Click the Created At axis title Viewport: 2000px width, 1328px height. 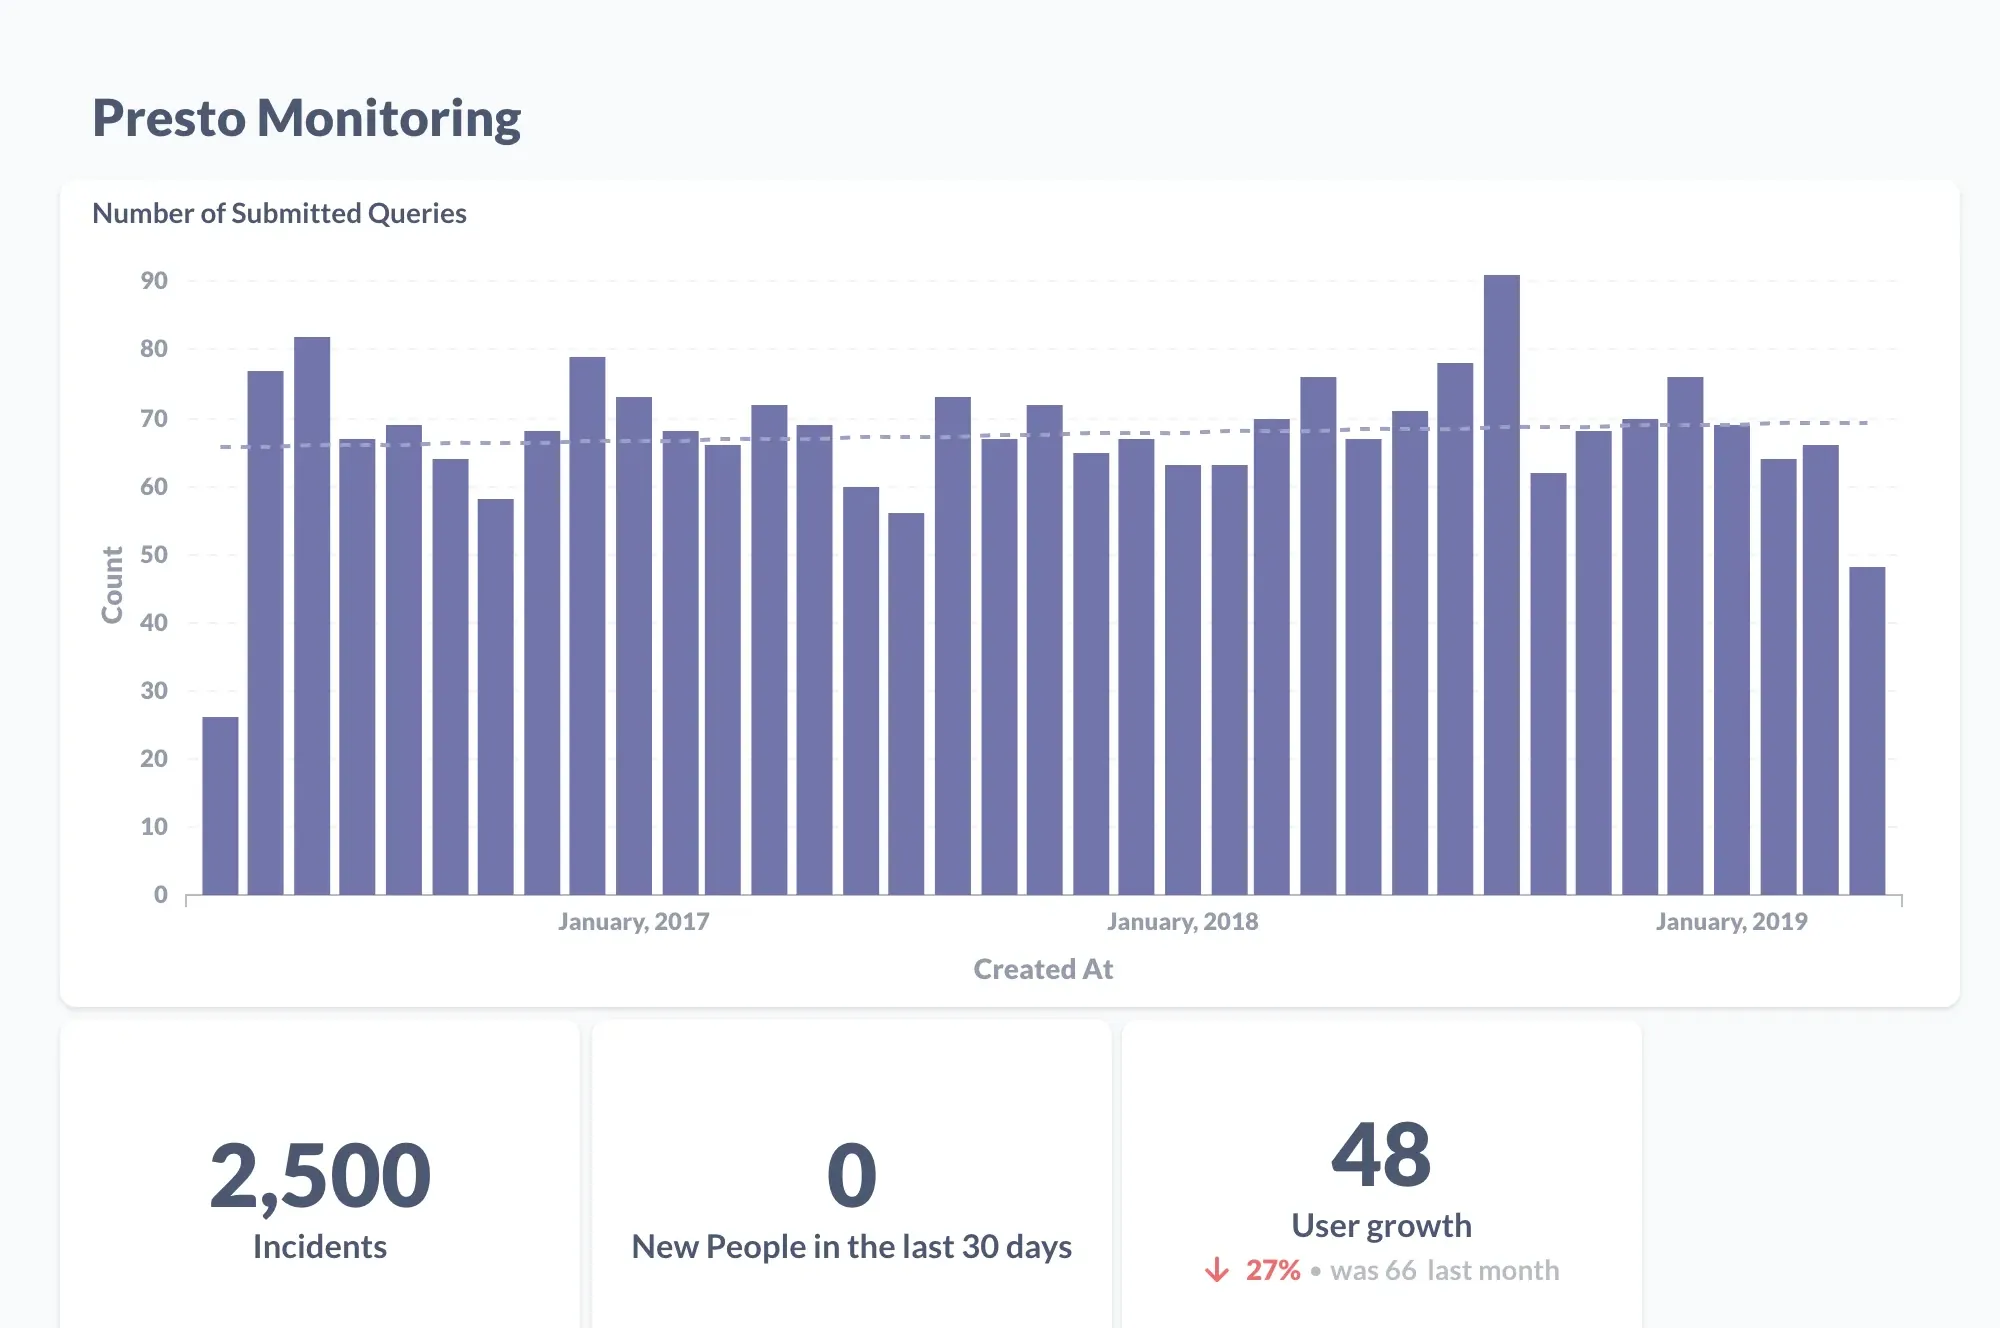tap(1043, 969)
